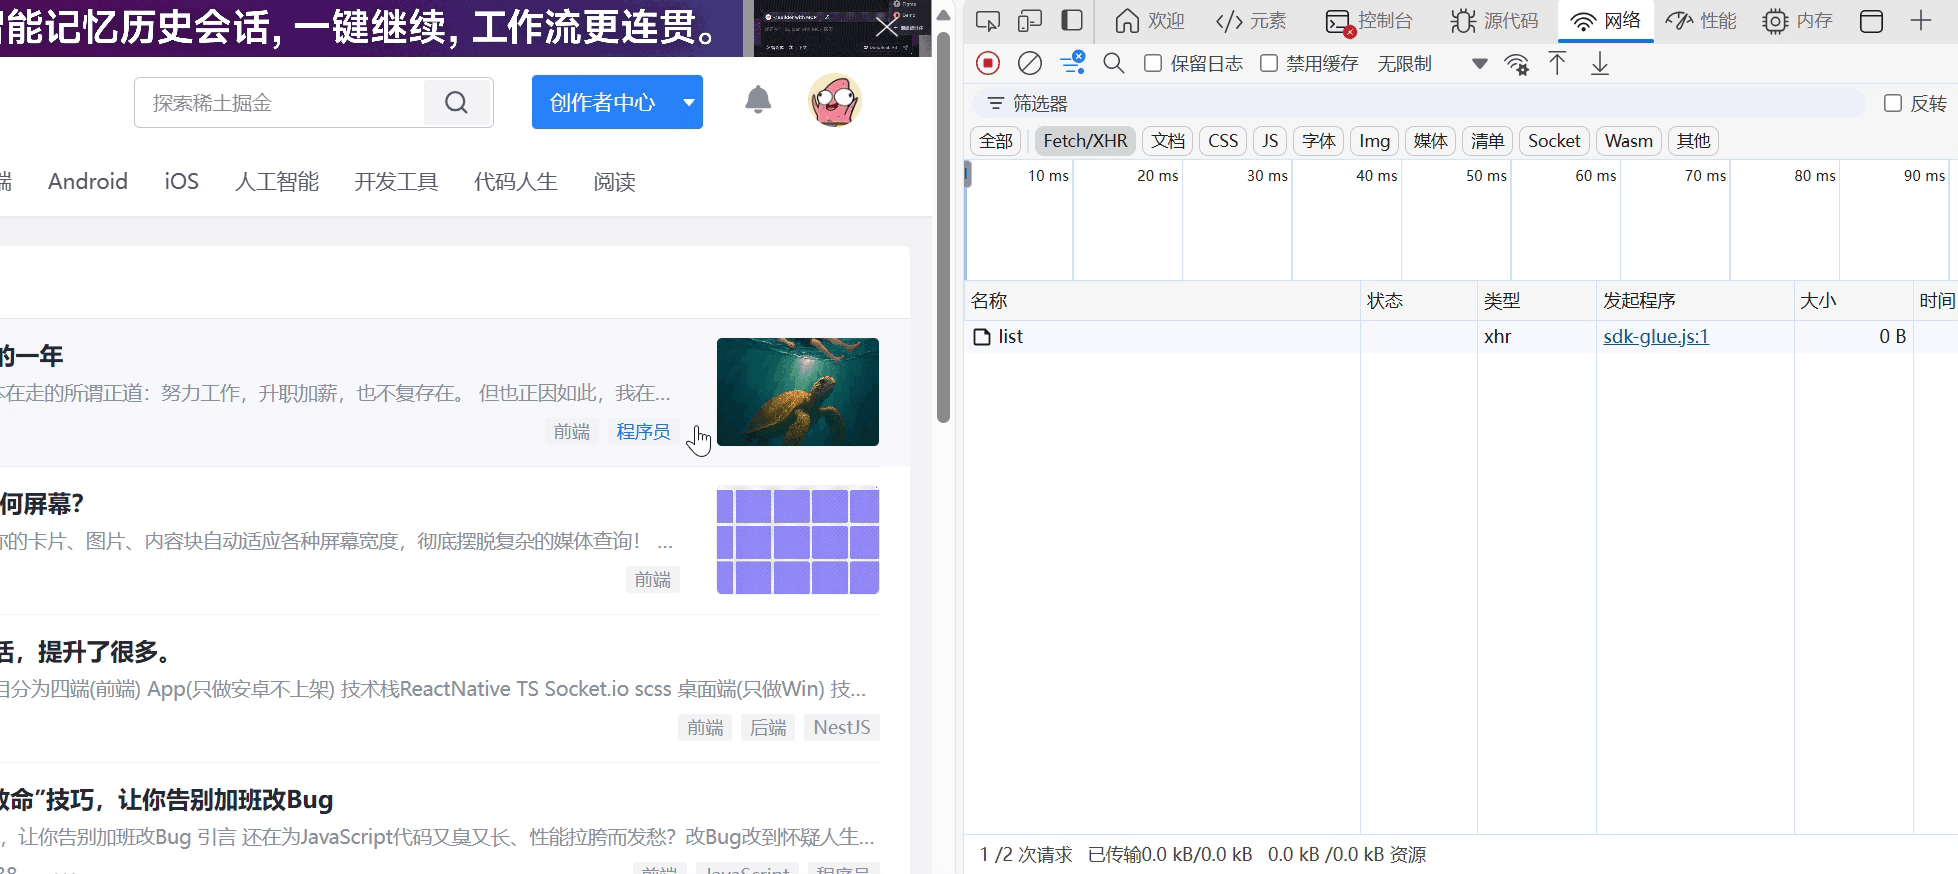The image size is (1958, 874).
Task: Select the list request row
Action: click(1460, 337)
